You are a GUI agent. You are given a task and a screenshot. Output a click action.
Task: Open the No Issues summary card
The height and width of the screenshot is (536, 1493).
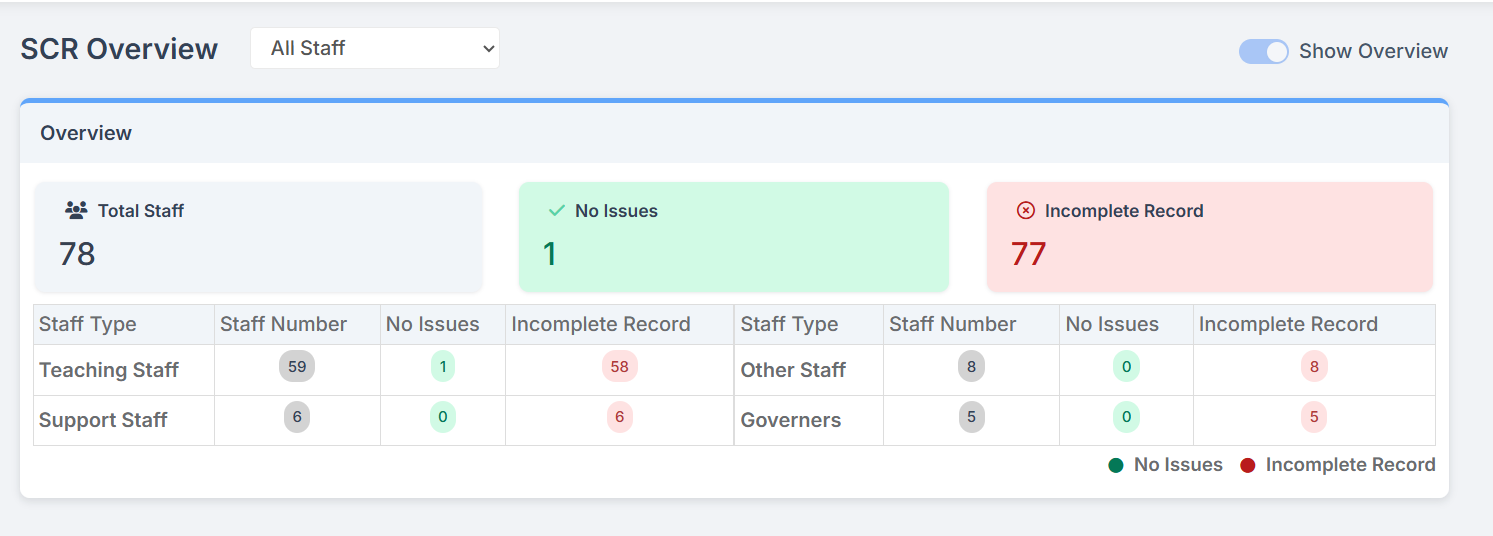tap(733, 237)
